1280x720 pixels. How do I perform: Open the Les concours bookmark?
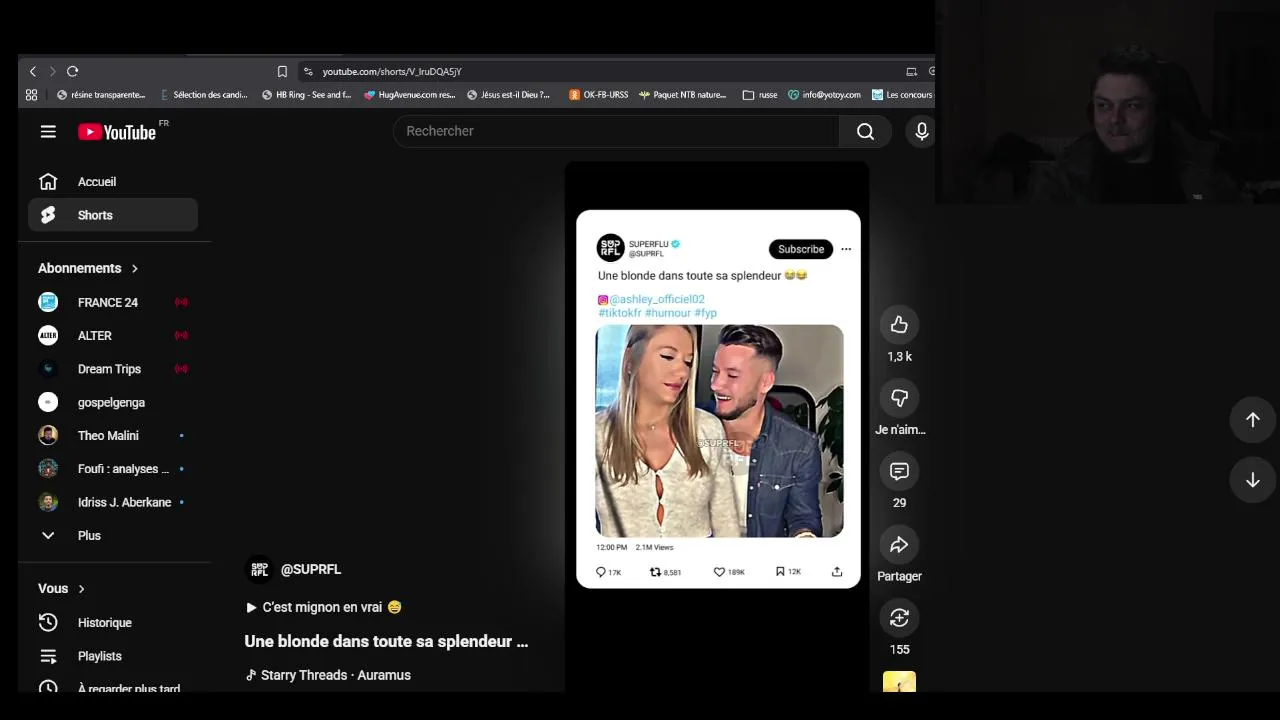(x=902, y=95)
